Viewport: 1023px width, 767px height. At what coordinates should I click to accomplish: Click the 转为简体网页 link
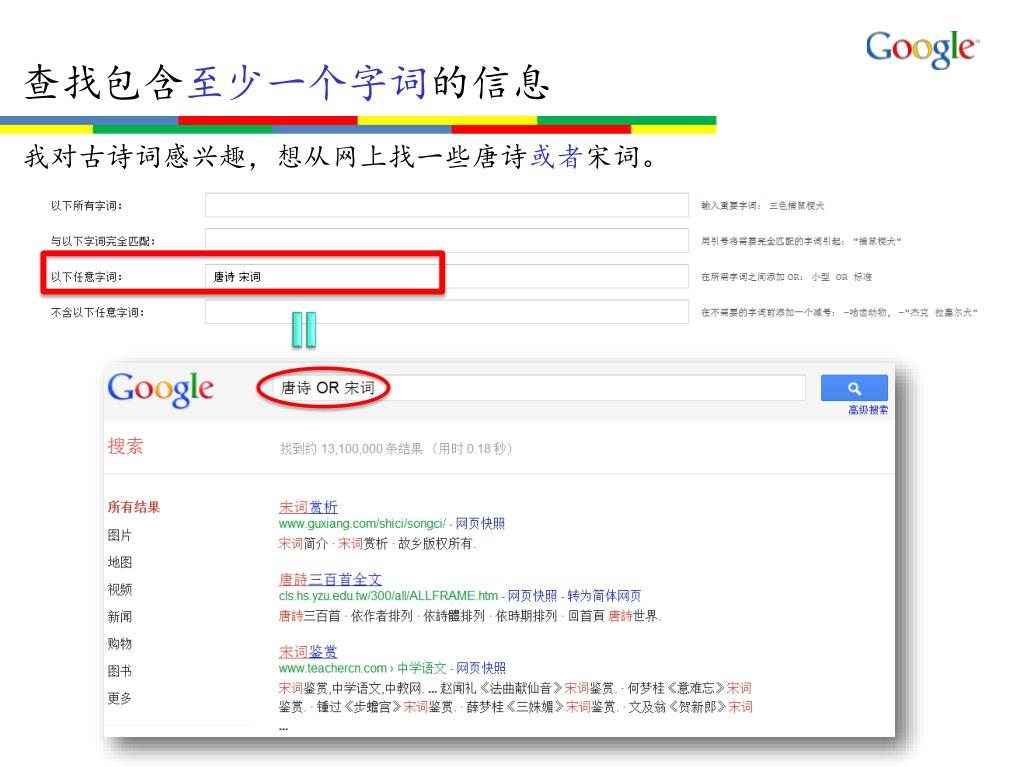pos(604,596)
